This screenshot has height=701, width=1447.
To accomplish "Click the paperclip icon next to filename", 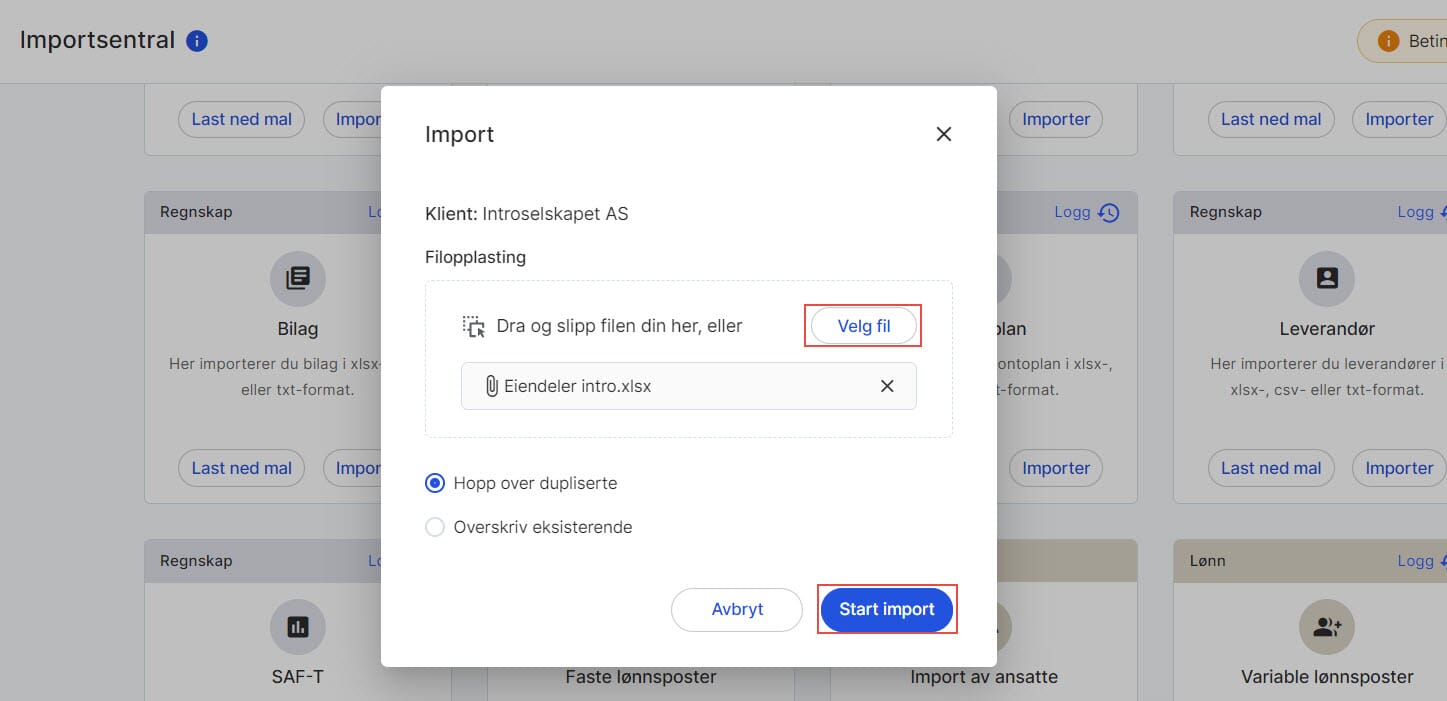I will 491,386.
